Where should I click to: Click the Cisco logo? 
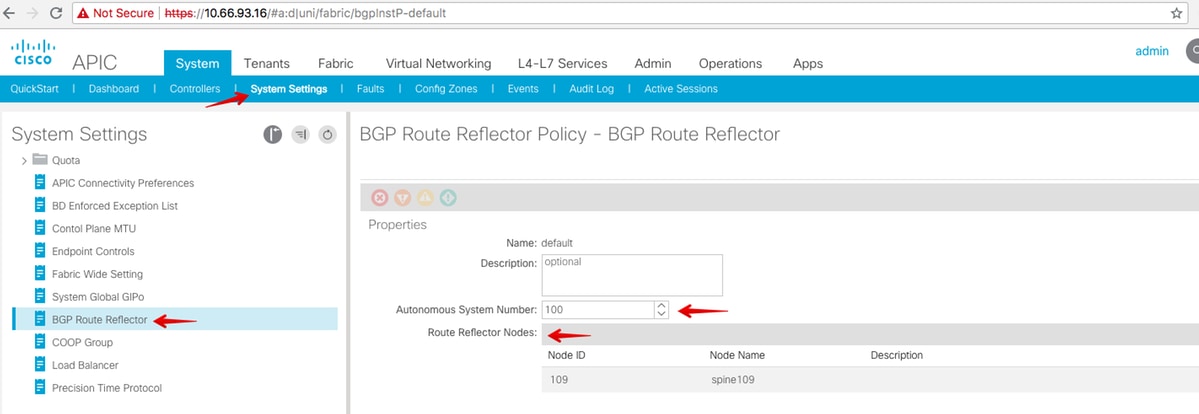click(x=33, y=53)
